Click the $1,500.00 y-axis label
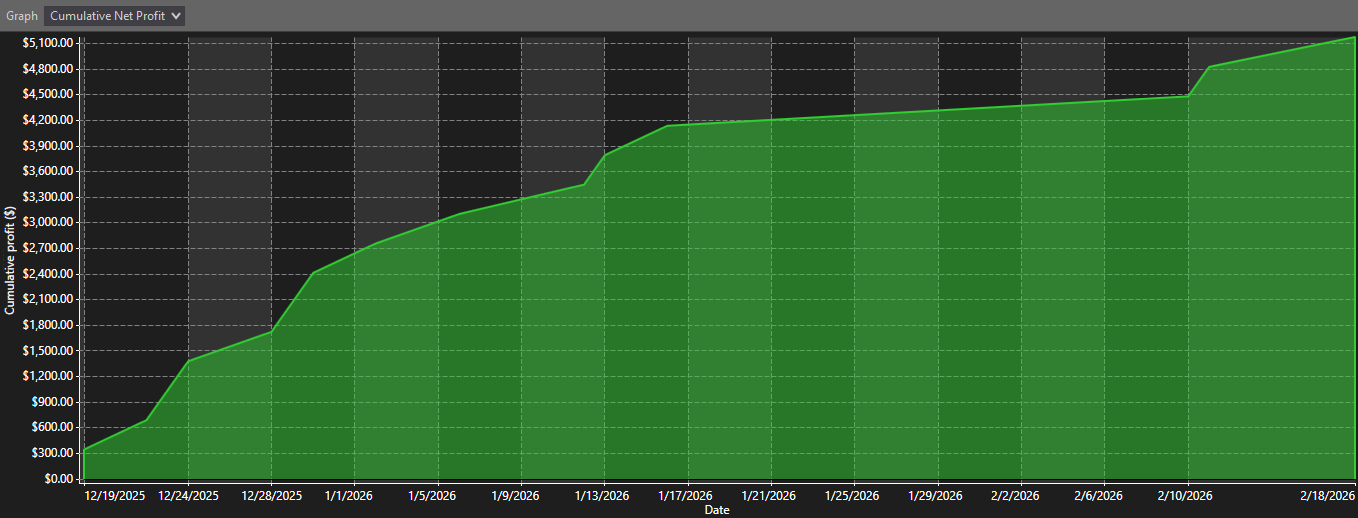 [x=48, y=351]
